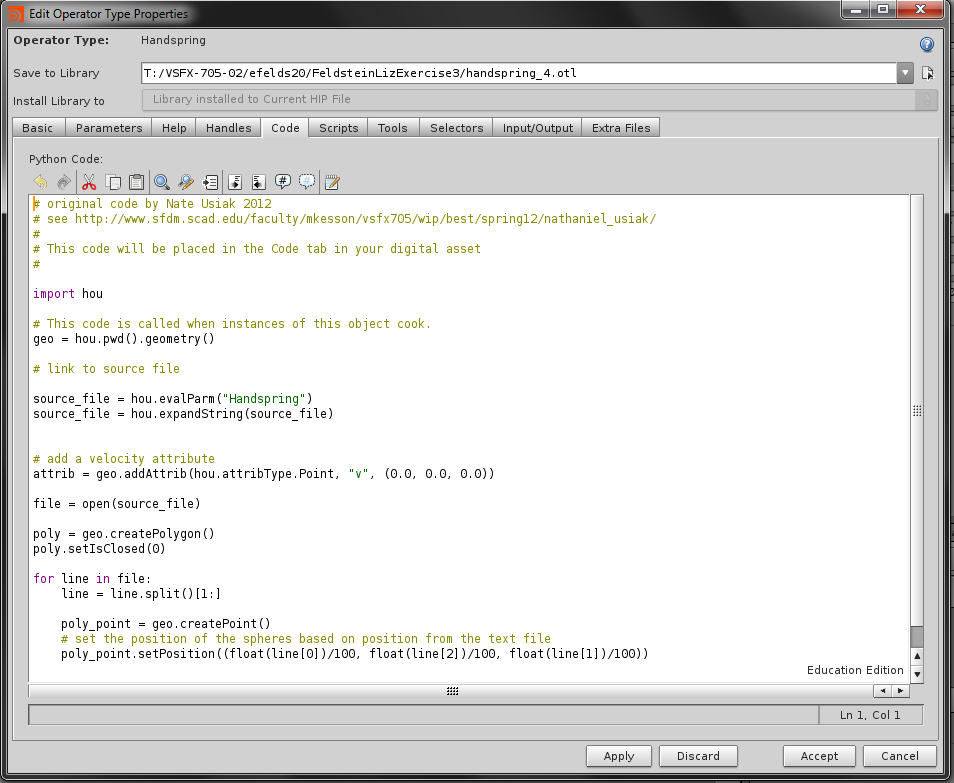The image size is (954, 783).
Task: Open the Scripts tab
Action: coord(338,127)
